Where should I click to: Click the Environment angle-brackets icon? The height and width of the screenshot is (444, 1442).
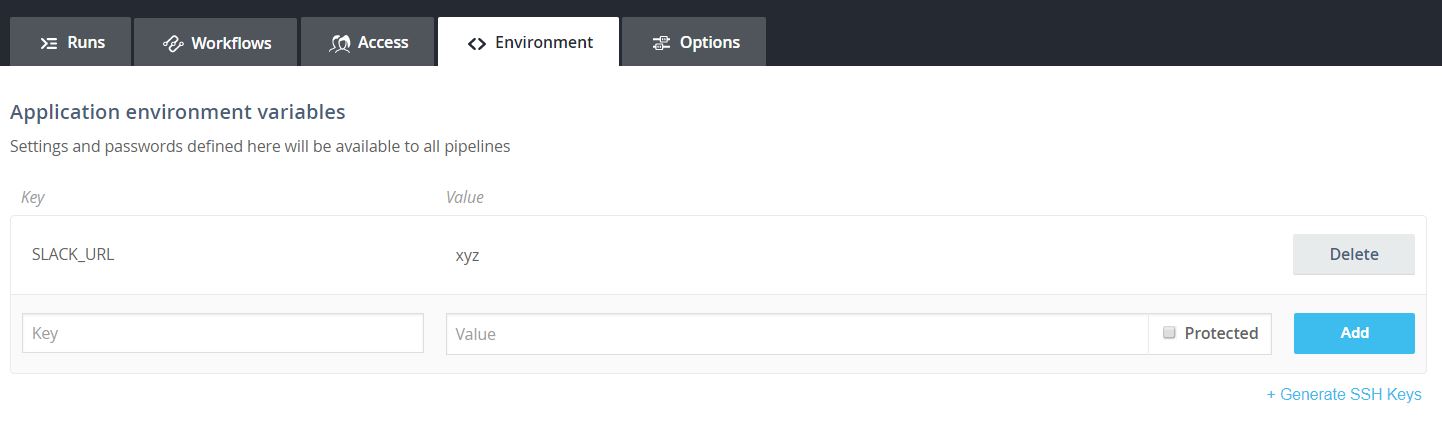[x=477, y=43]
